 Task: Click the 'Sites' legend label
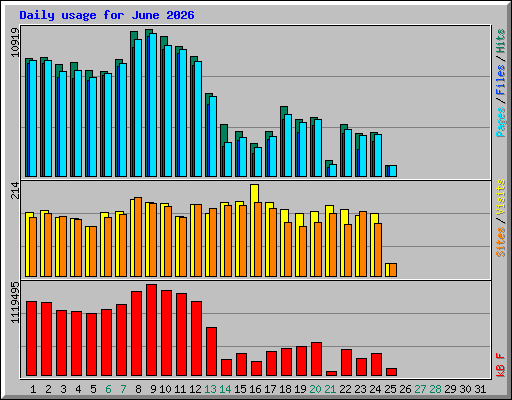coord(500,242)
